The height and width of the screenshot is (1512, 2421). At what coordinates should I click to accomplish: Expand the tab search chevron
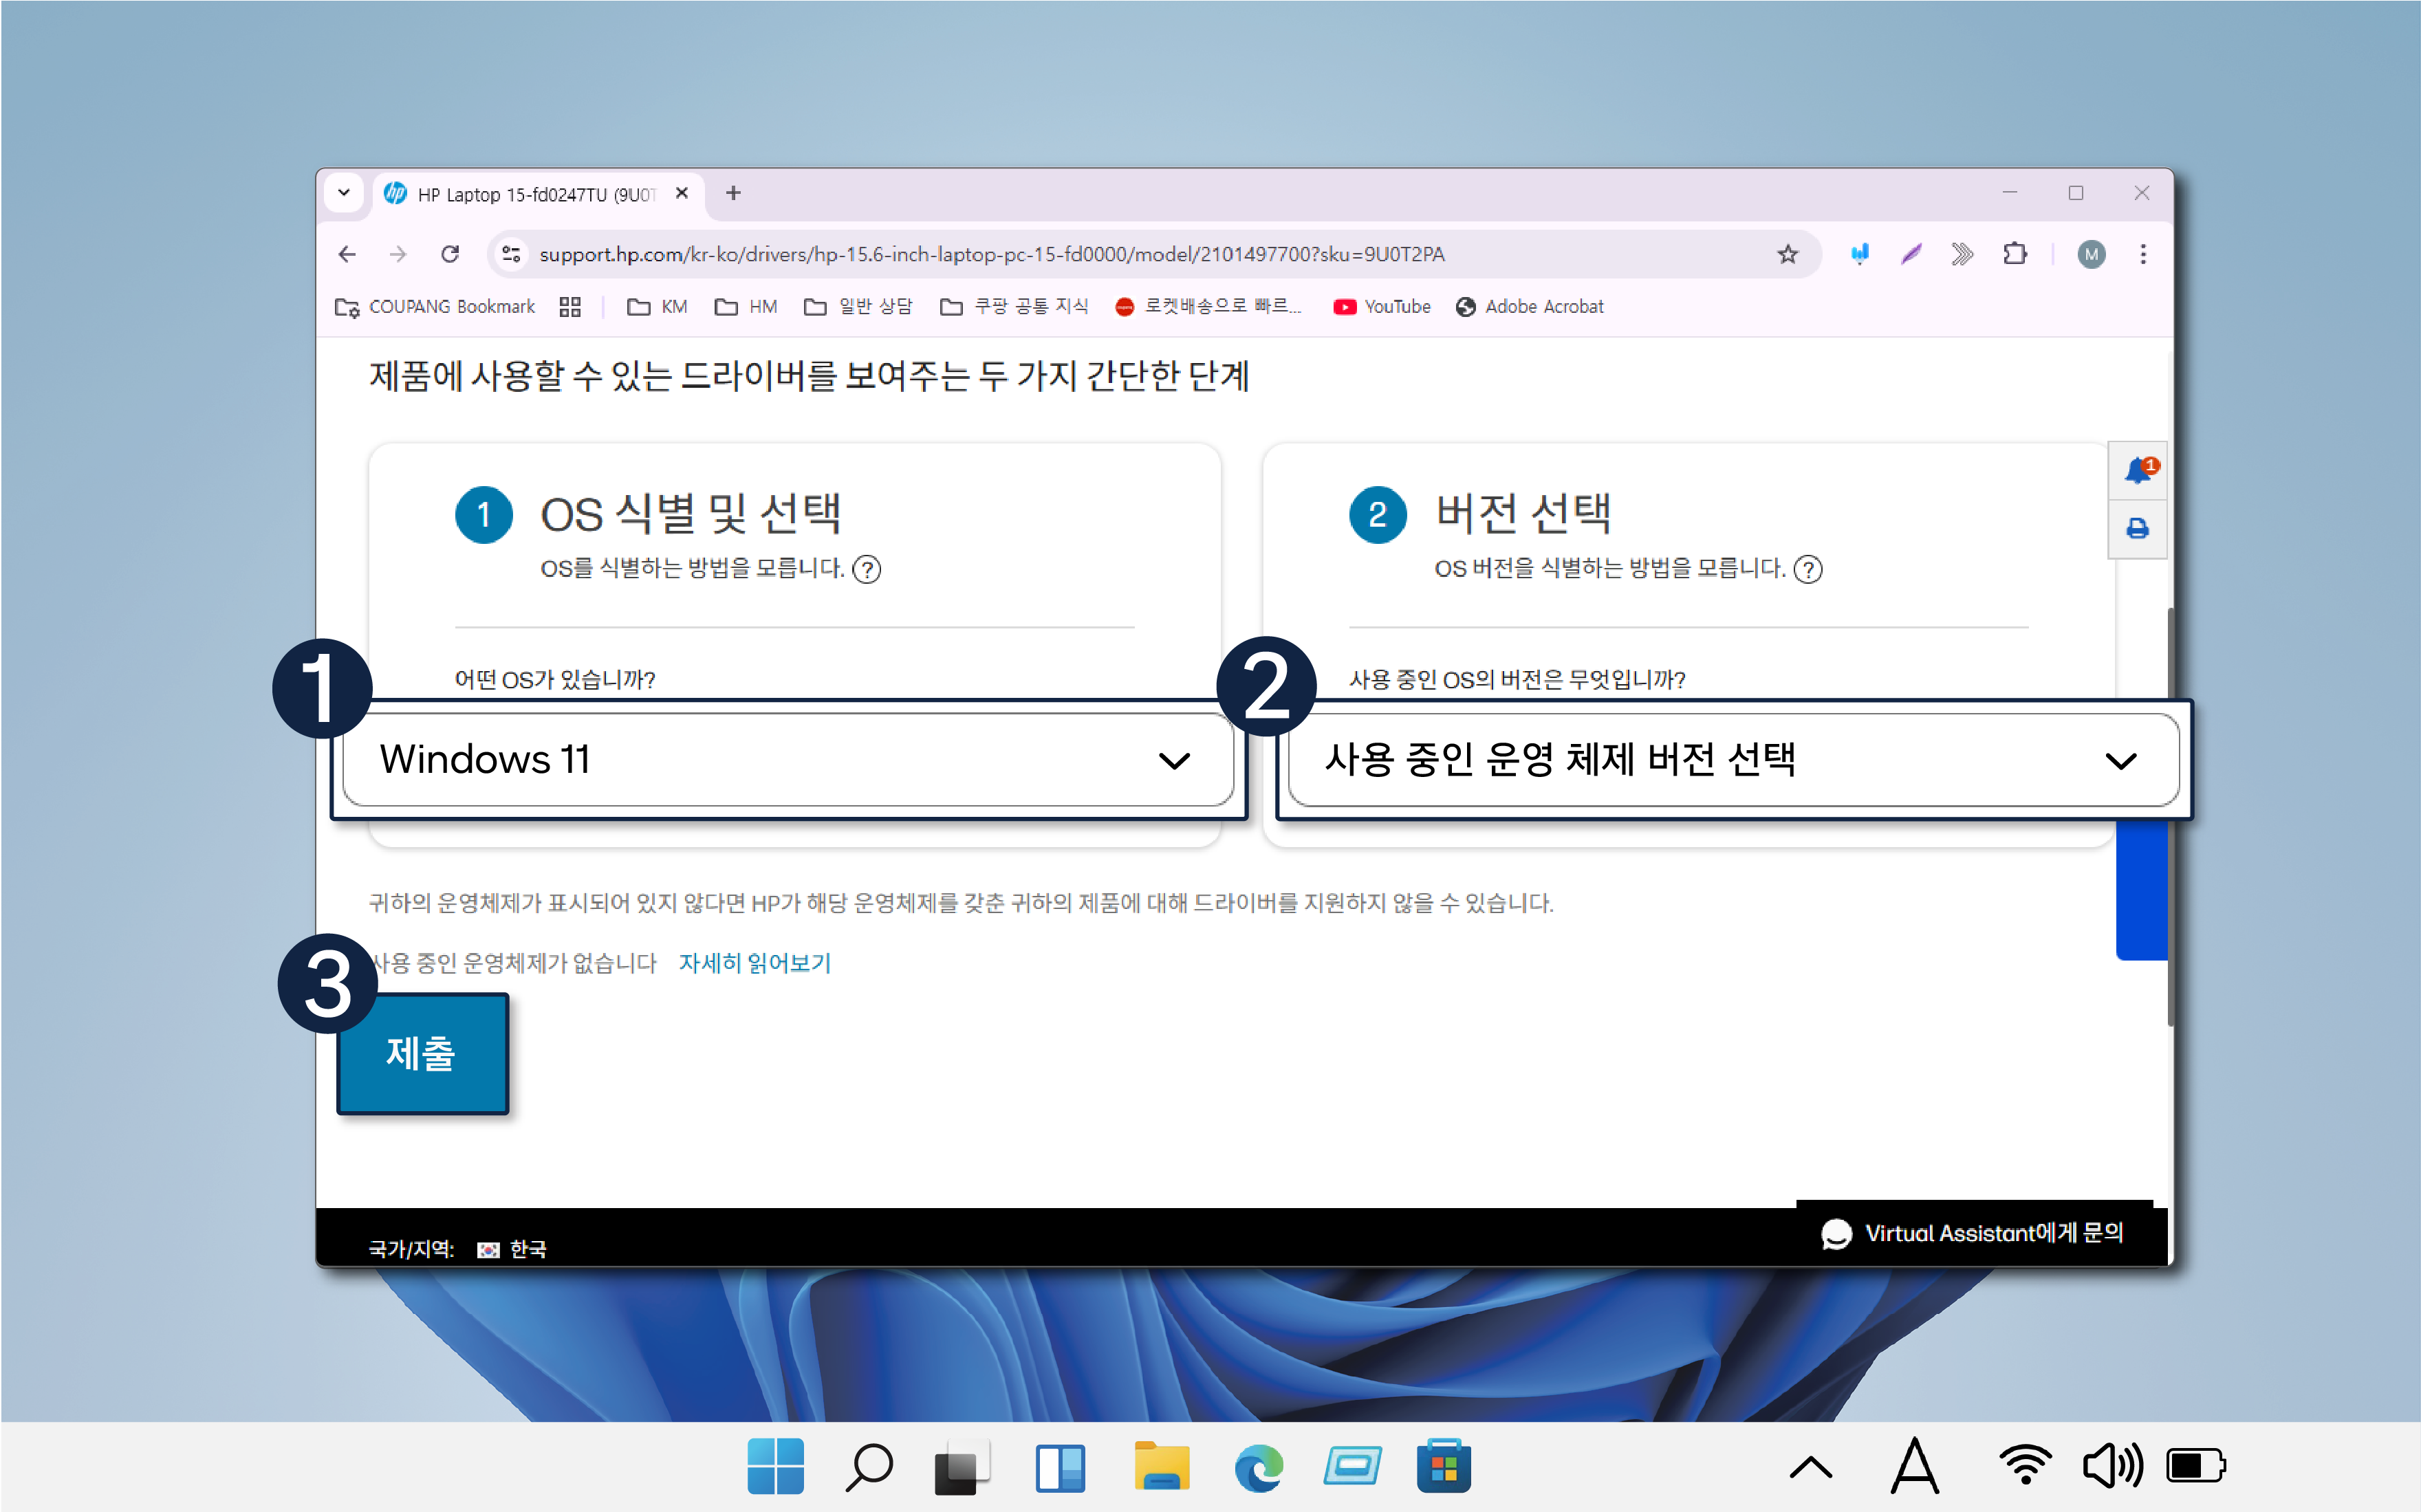click(344, 192)
